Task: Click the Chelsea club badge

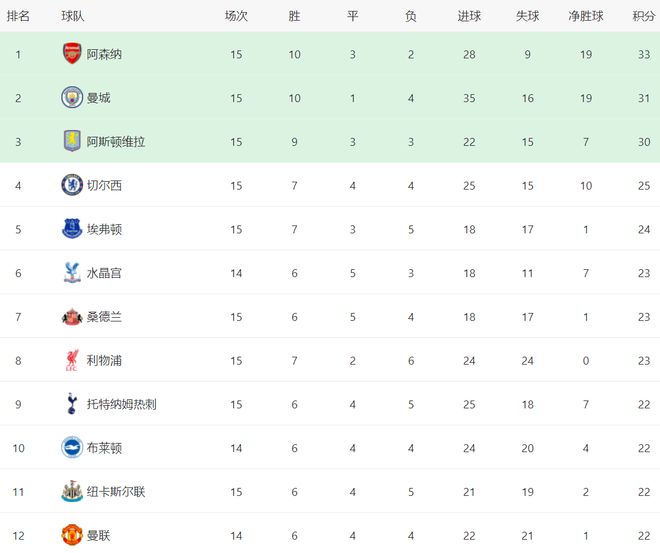Action: pyautogui.click(x=72, y=185)
